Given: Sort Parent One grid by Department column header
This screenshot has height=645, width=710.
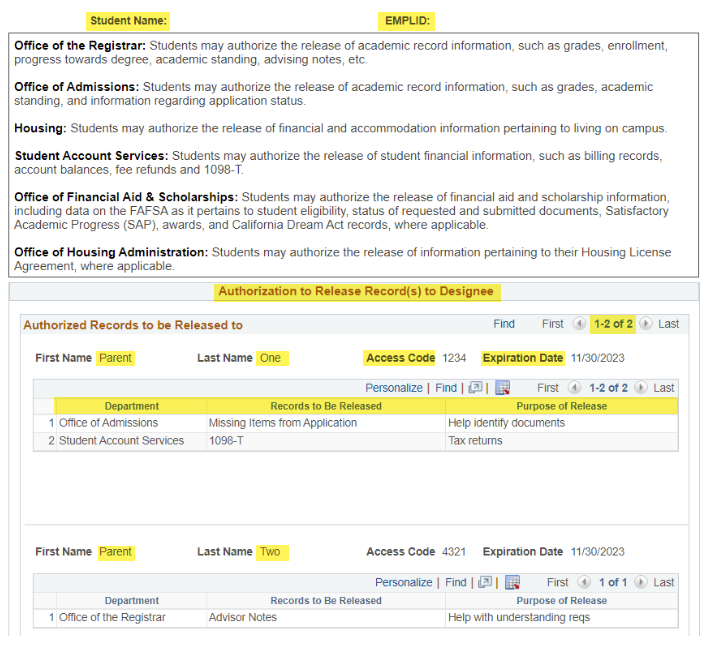Looking at the screenshot, I should pos(131,406).
